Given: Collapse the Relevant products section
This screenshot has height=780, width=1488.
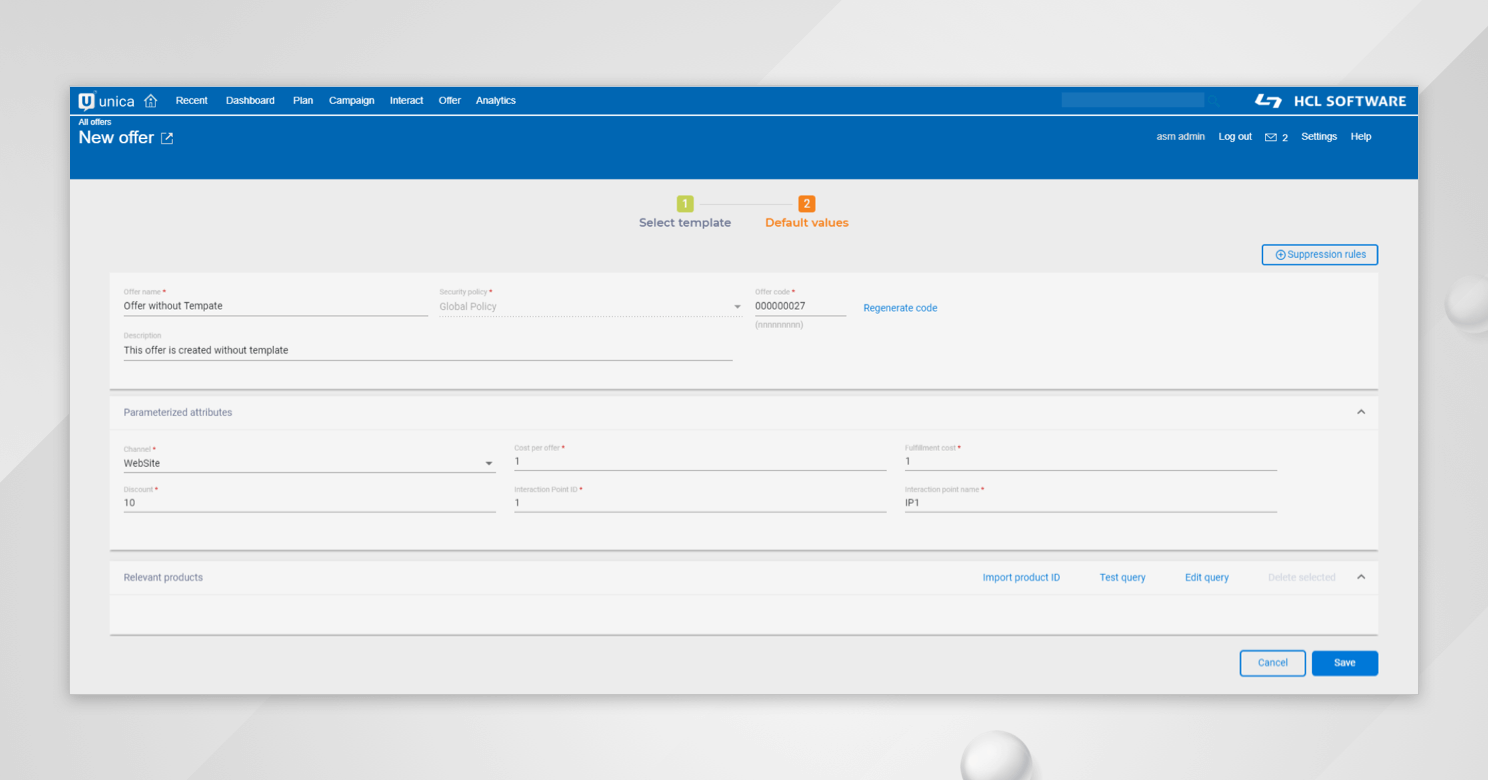Looking at the screenshot, I should (x=1360, y=577).
